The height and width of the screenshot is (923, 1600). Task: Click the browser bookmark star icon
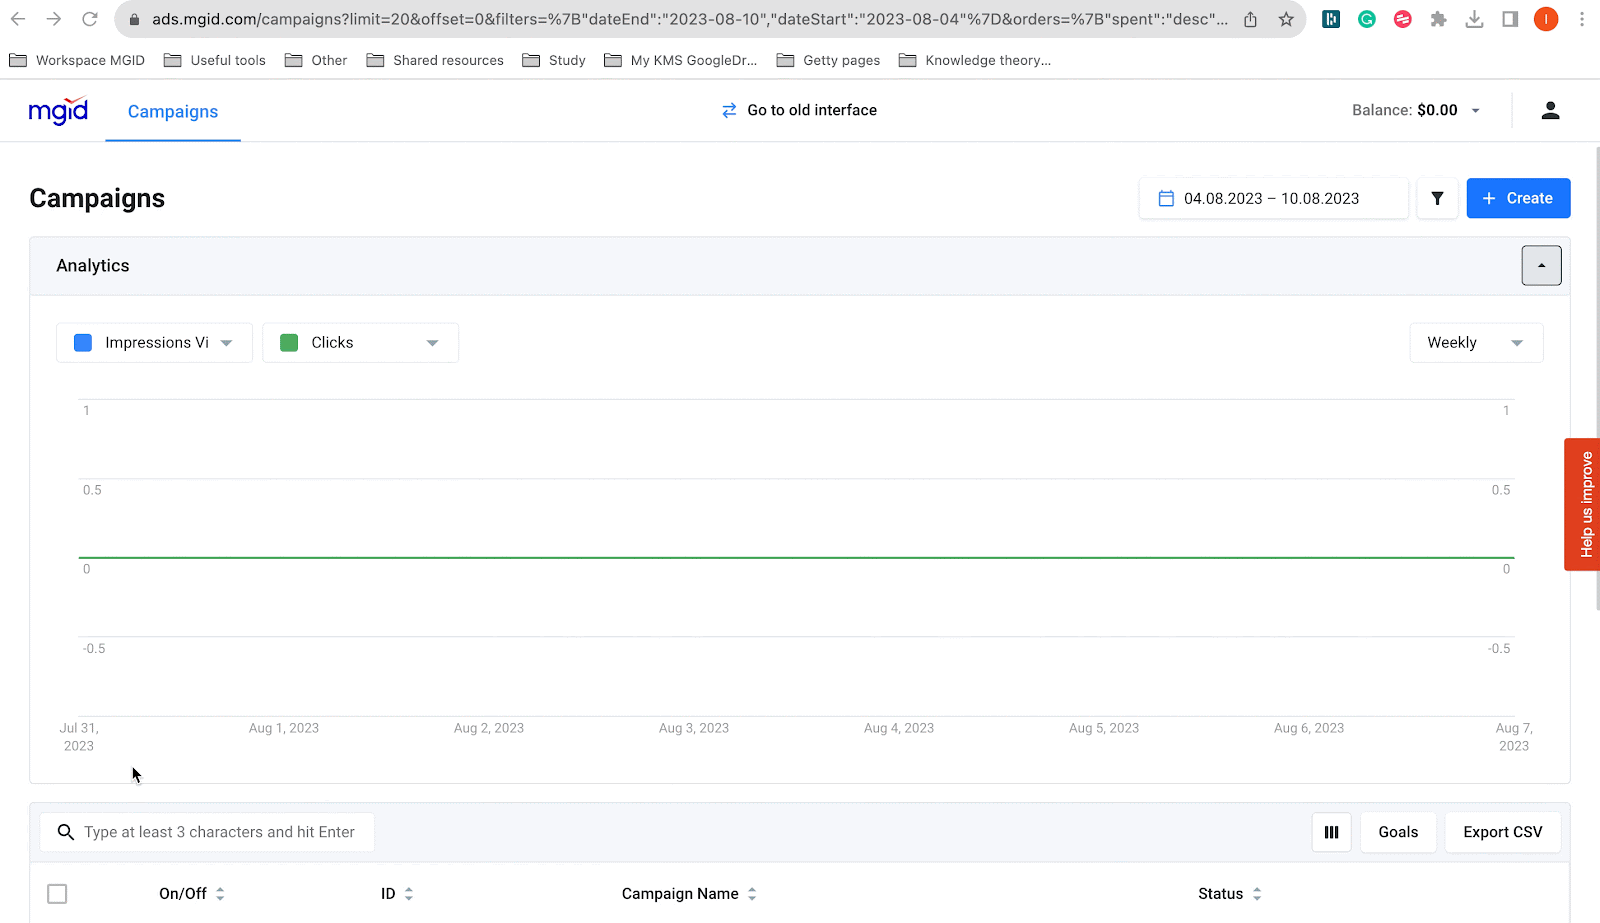pyautogui.click(x=1286, y=18)
